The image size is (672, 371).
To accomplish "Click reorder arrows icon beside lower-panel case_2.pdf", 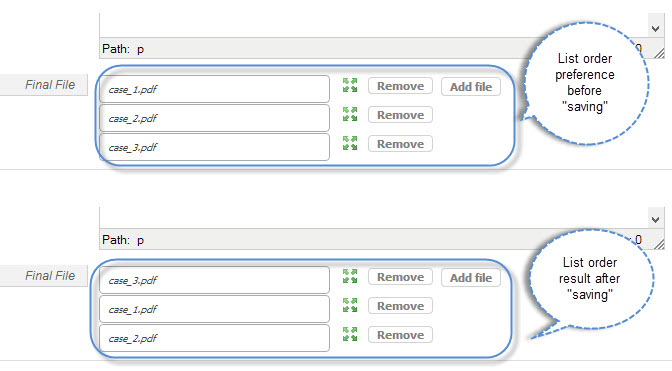I will pyautogui.click(x=350, y=334).
